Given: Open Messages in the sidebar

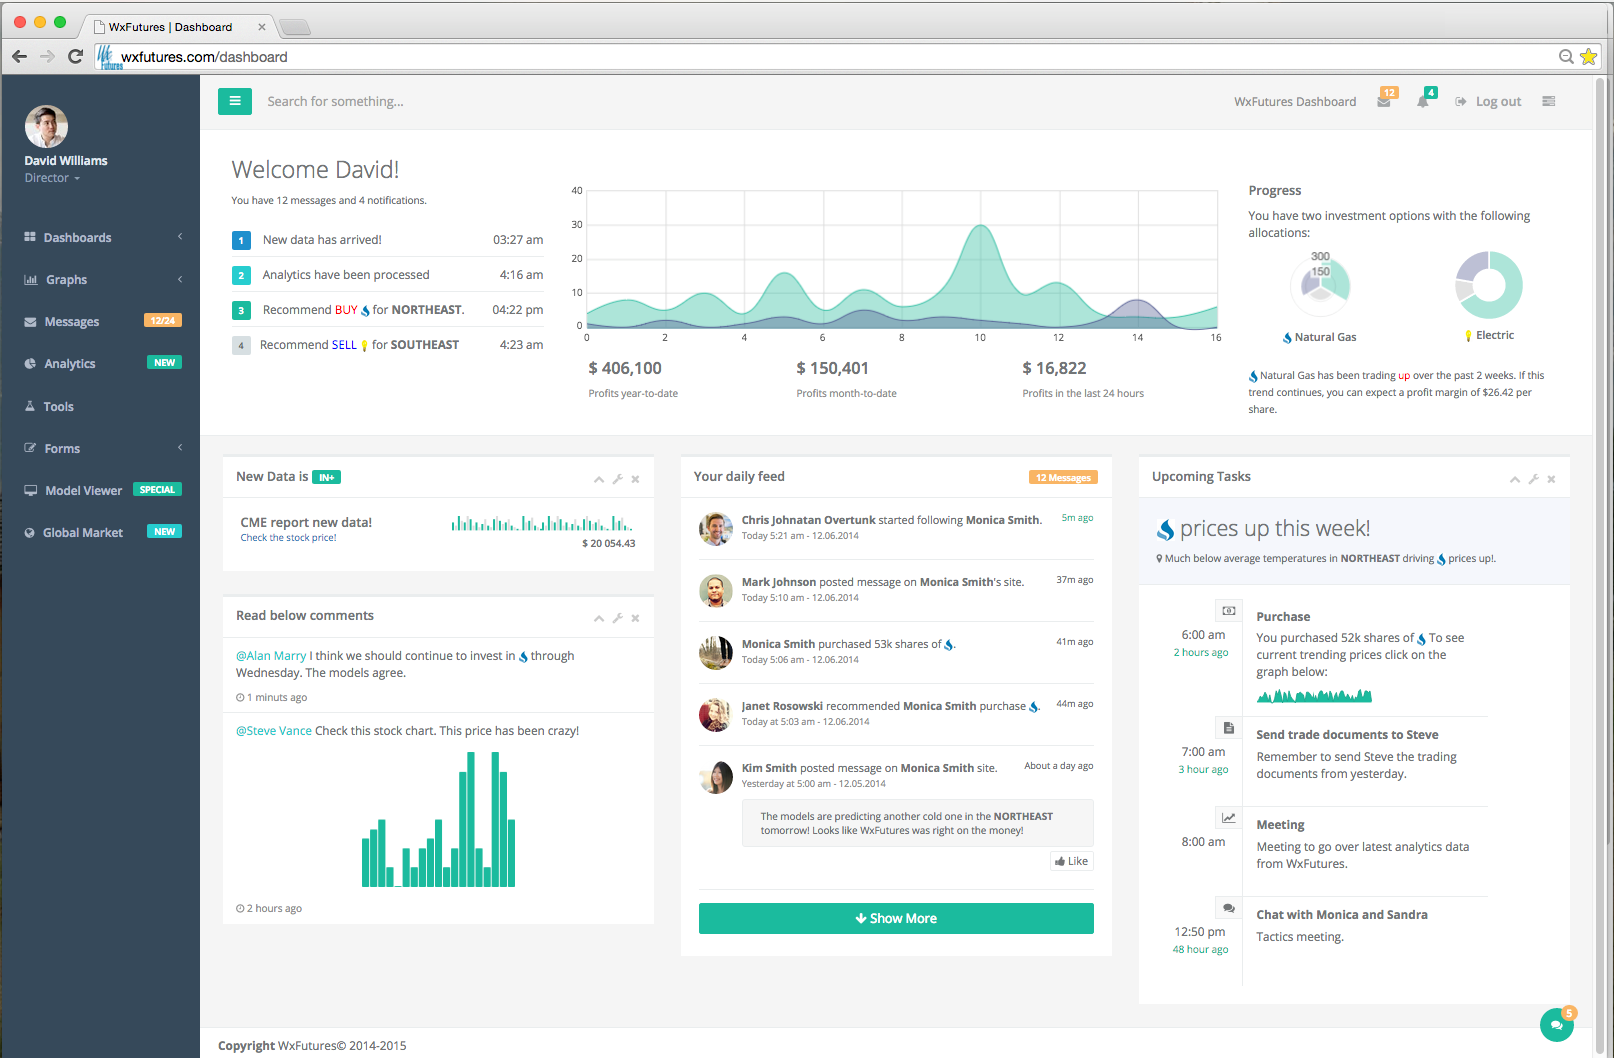Looking at the screenshot, I should [x=72, y=322].
